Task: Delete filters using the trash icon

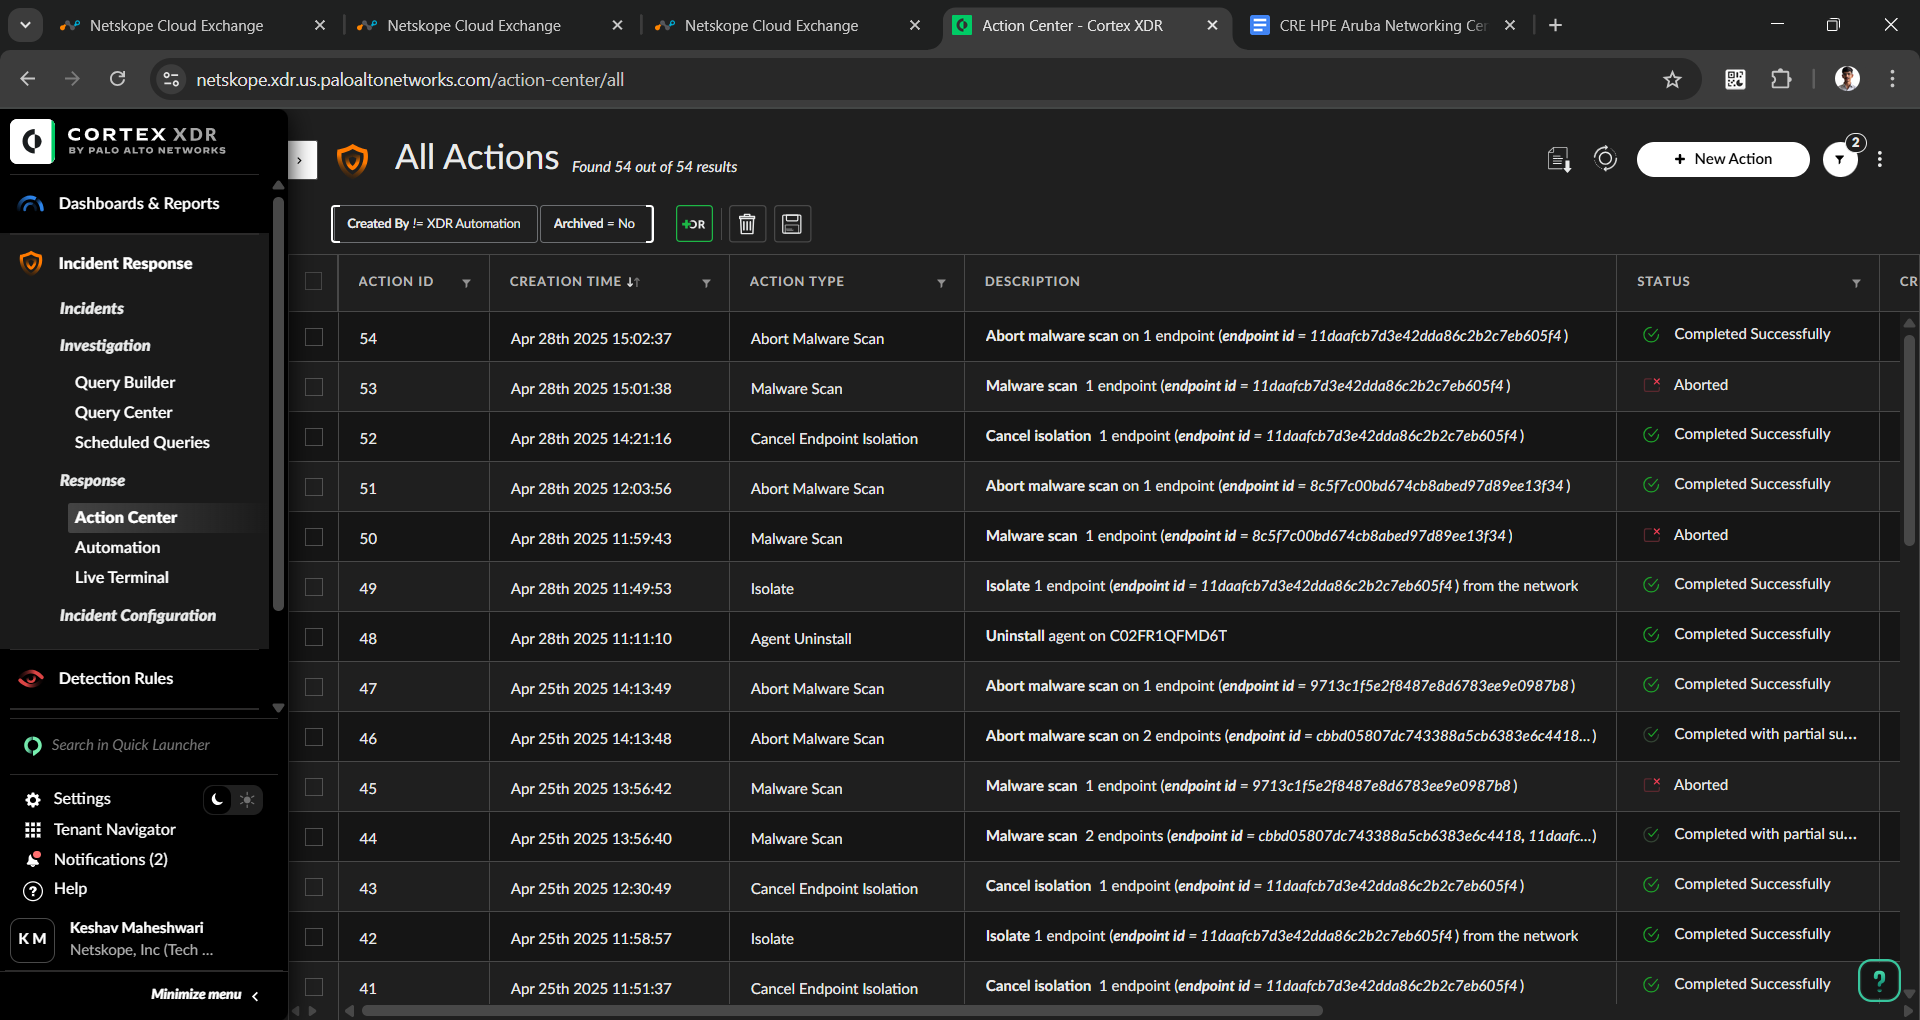Action: pos(747,224)
